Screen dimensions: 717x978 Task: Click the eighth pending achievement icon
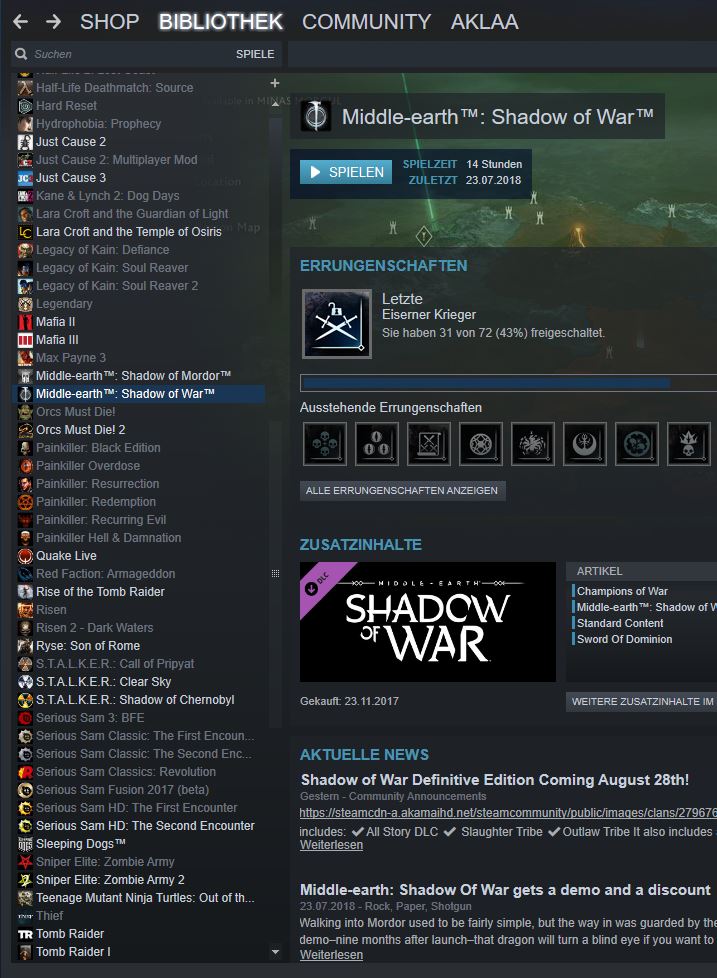[689, 444]
